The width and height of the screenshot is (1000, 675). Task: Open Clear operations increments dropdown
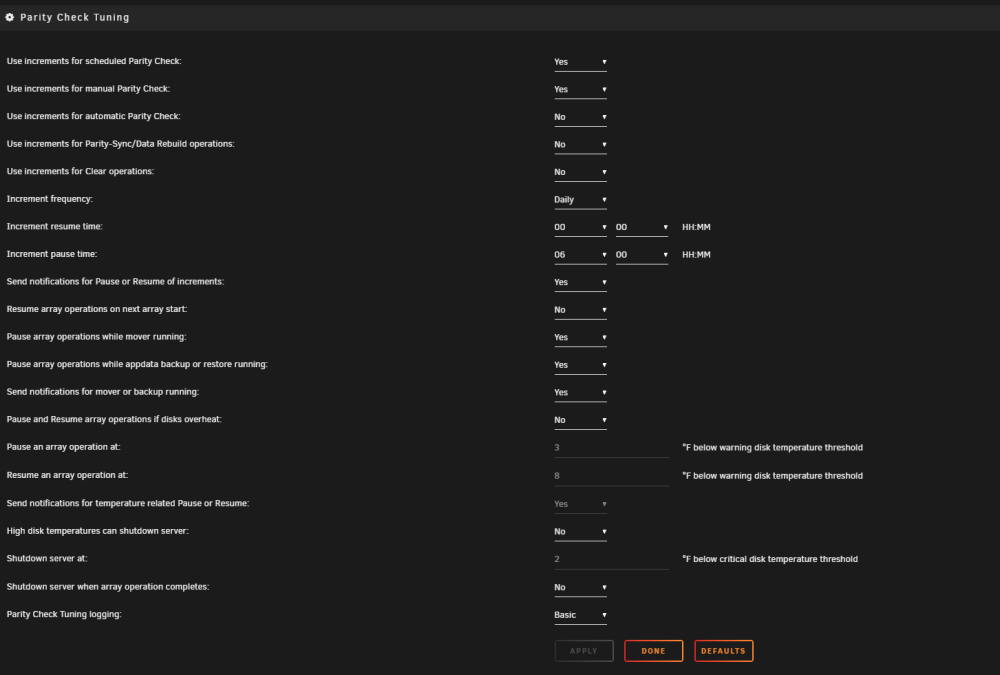point(580,172)
